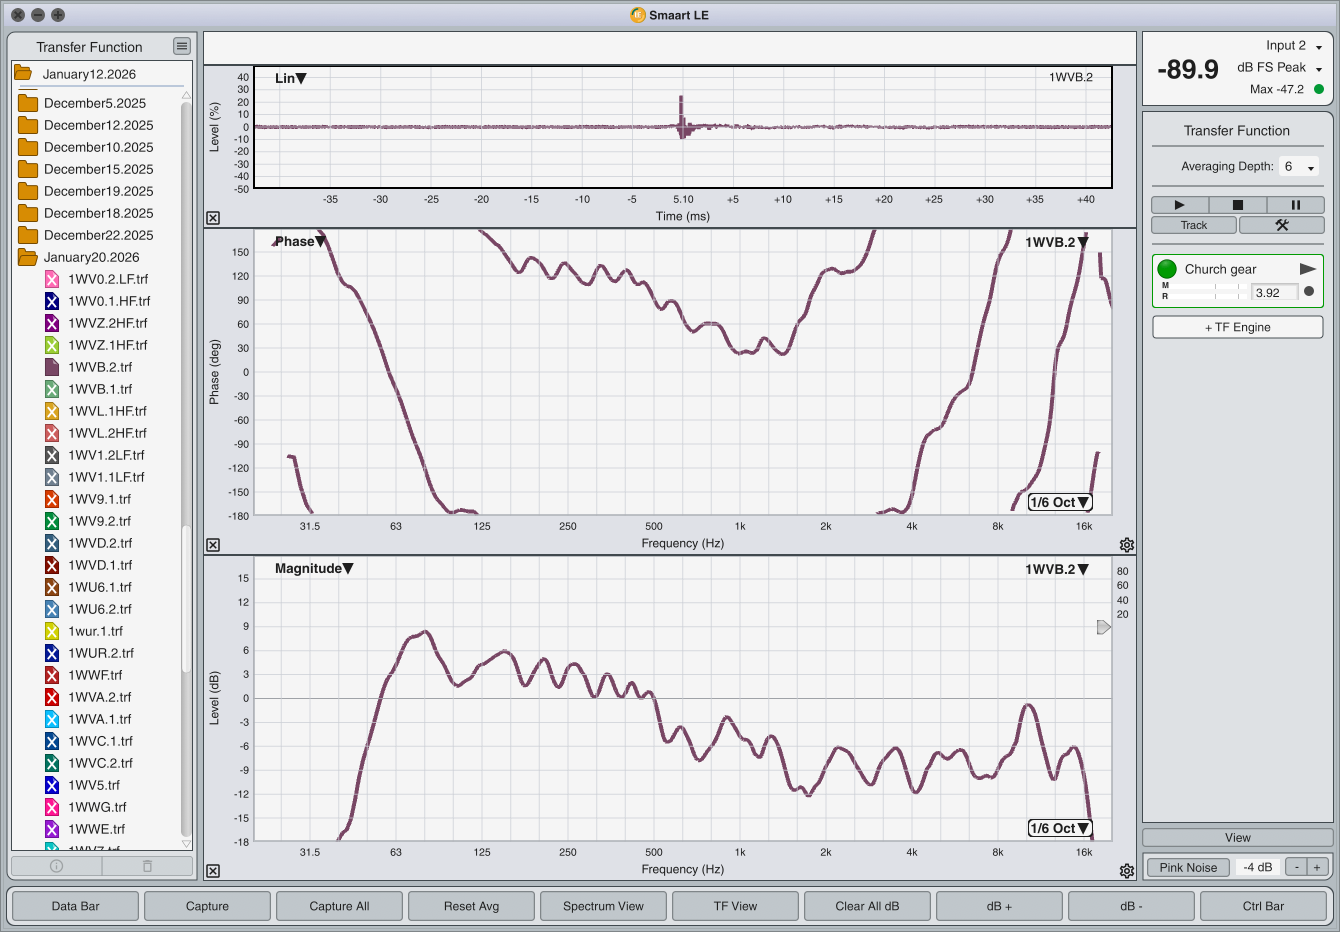1340x932 pixels.
Task: Expand the December5.2025 folder
Action: tap(28, 103)
